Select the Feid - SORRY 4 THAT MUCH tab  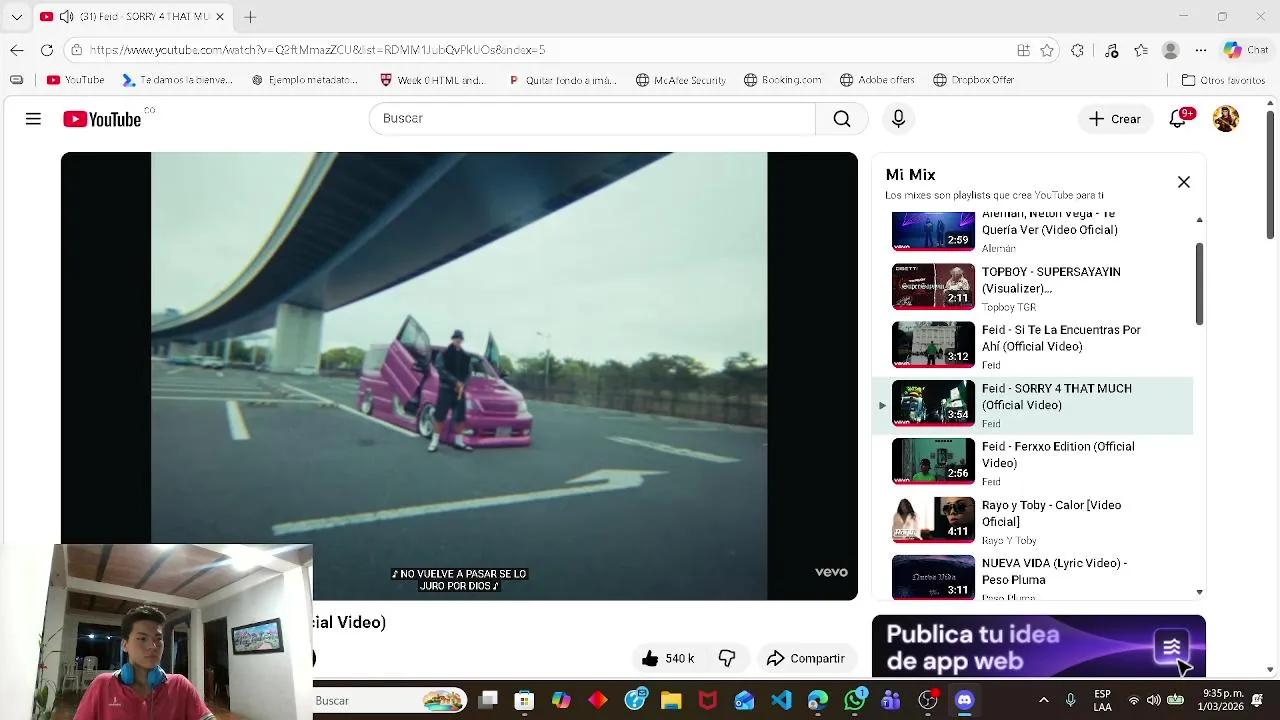click(133, 17)
